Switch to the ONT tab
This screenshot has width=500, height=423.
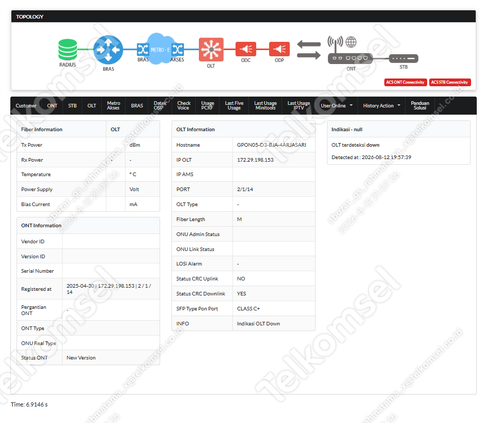pos(52,106)
